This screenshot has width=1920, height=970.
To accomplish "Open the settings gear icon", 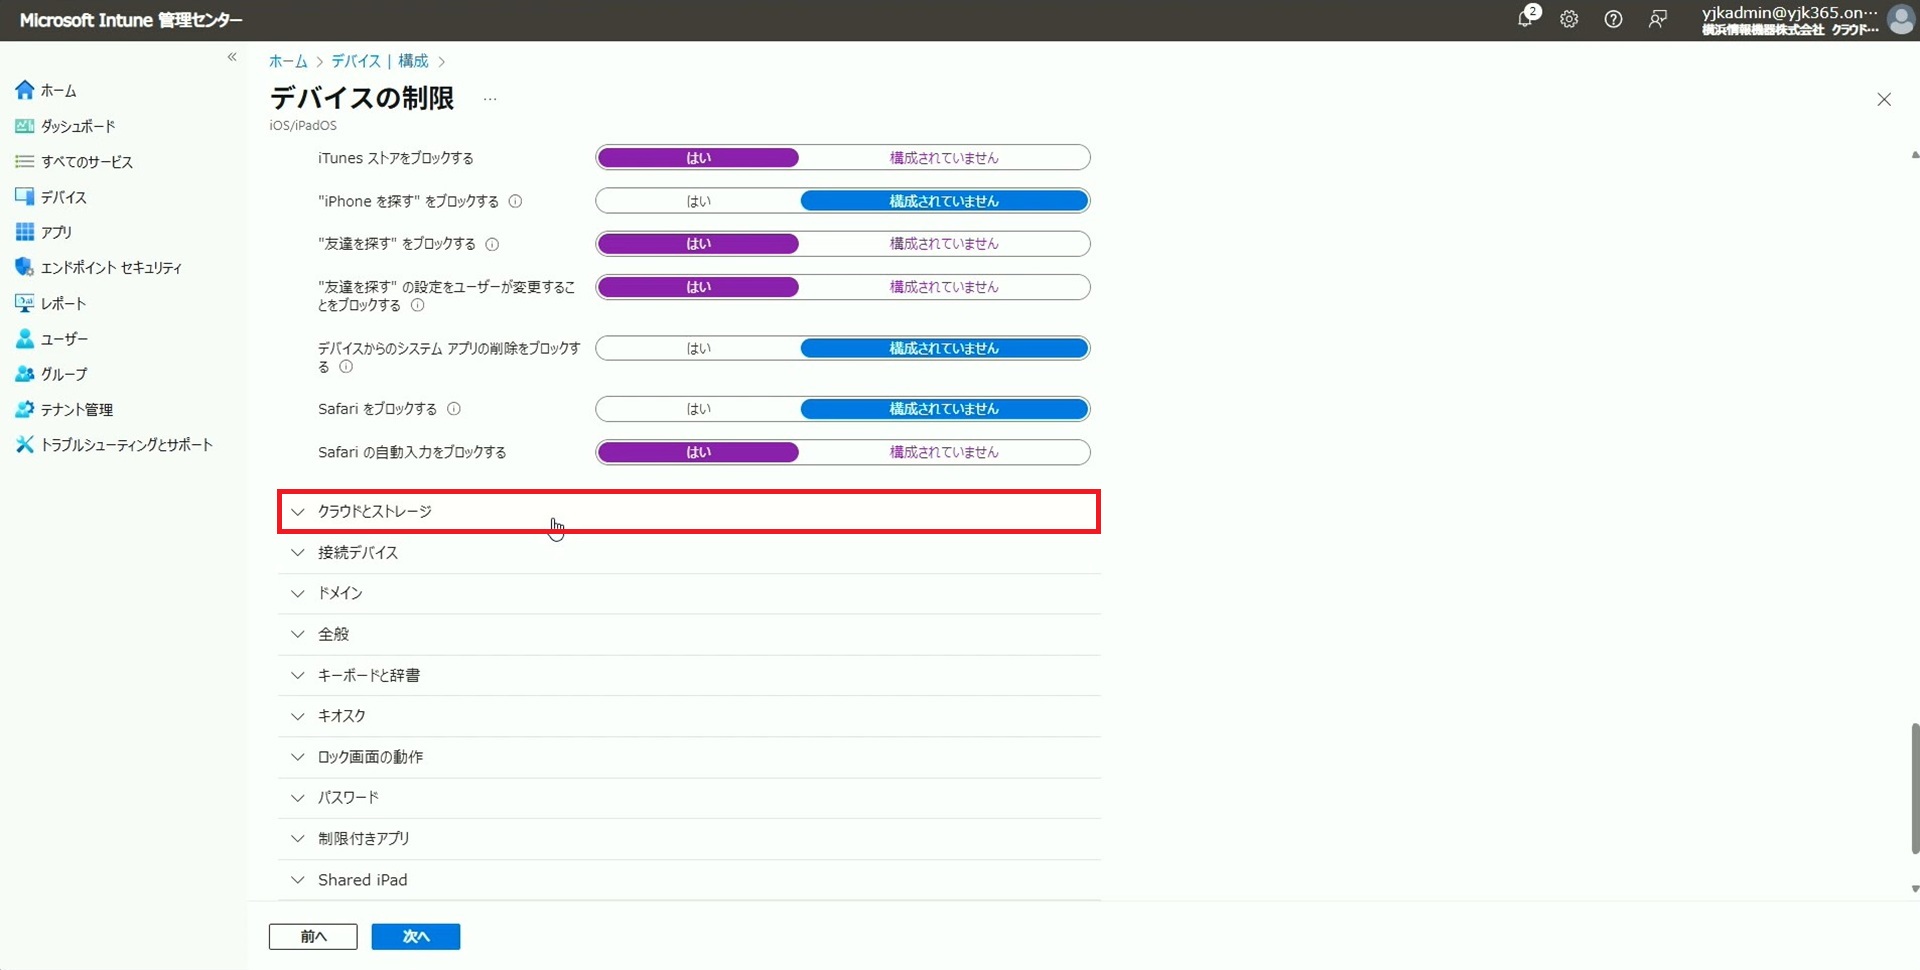I will [x=1569, y=19].
